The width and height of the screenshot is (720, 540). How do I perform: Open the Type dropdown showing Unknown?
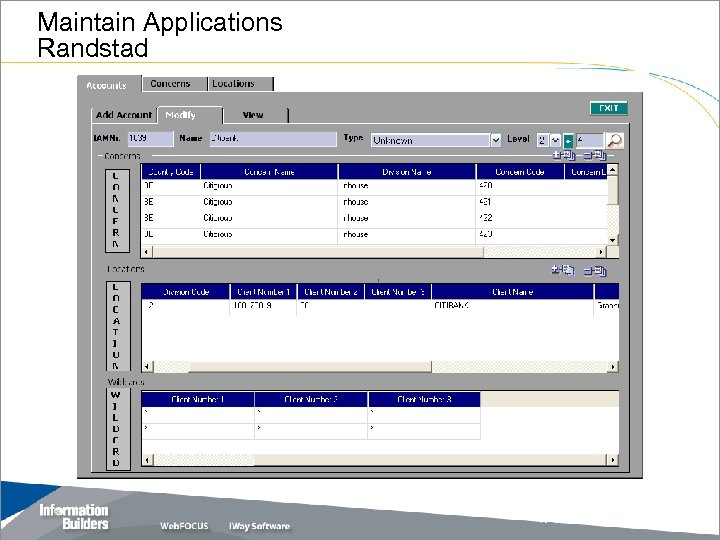(x=496, y=141)
